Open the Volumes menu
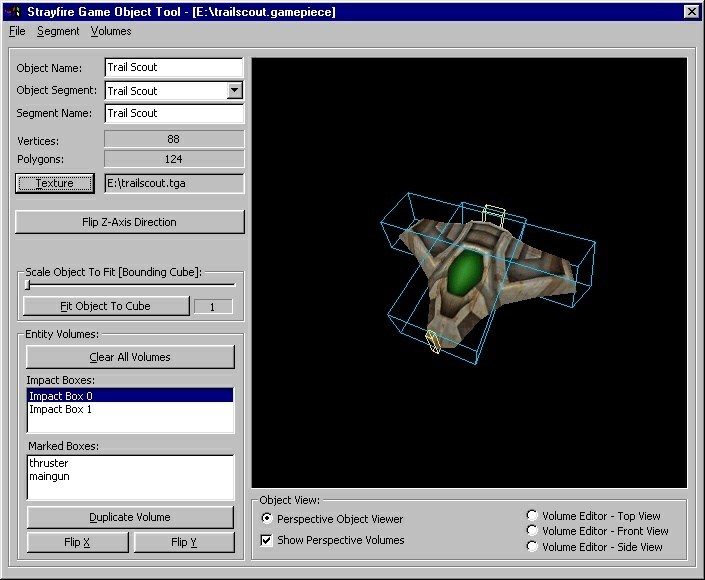 coord(111,31)
